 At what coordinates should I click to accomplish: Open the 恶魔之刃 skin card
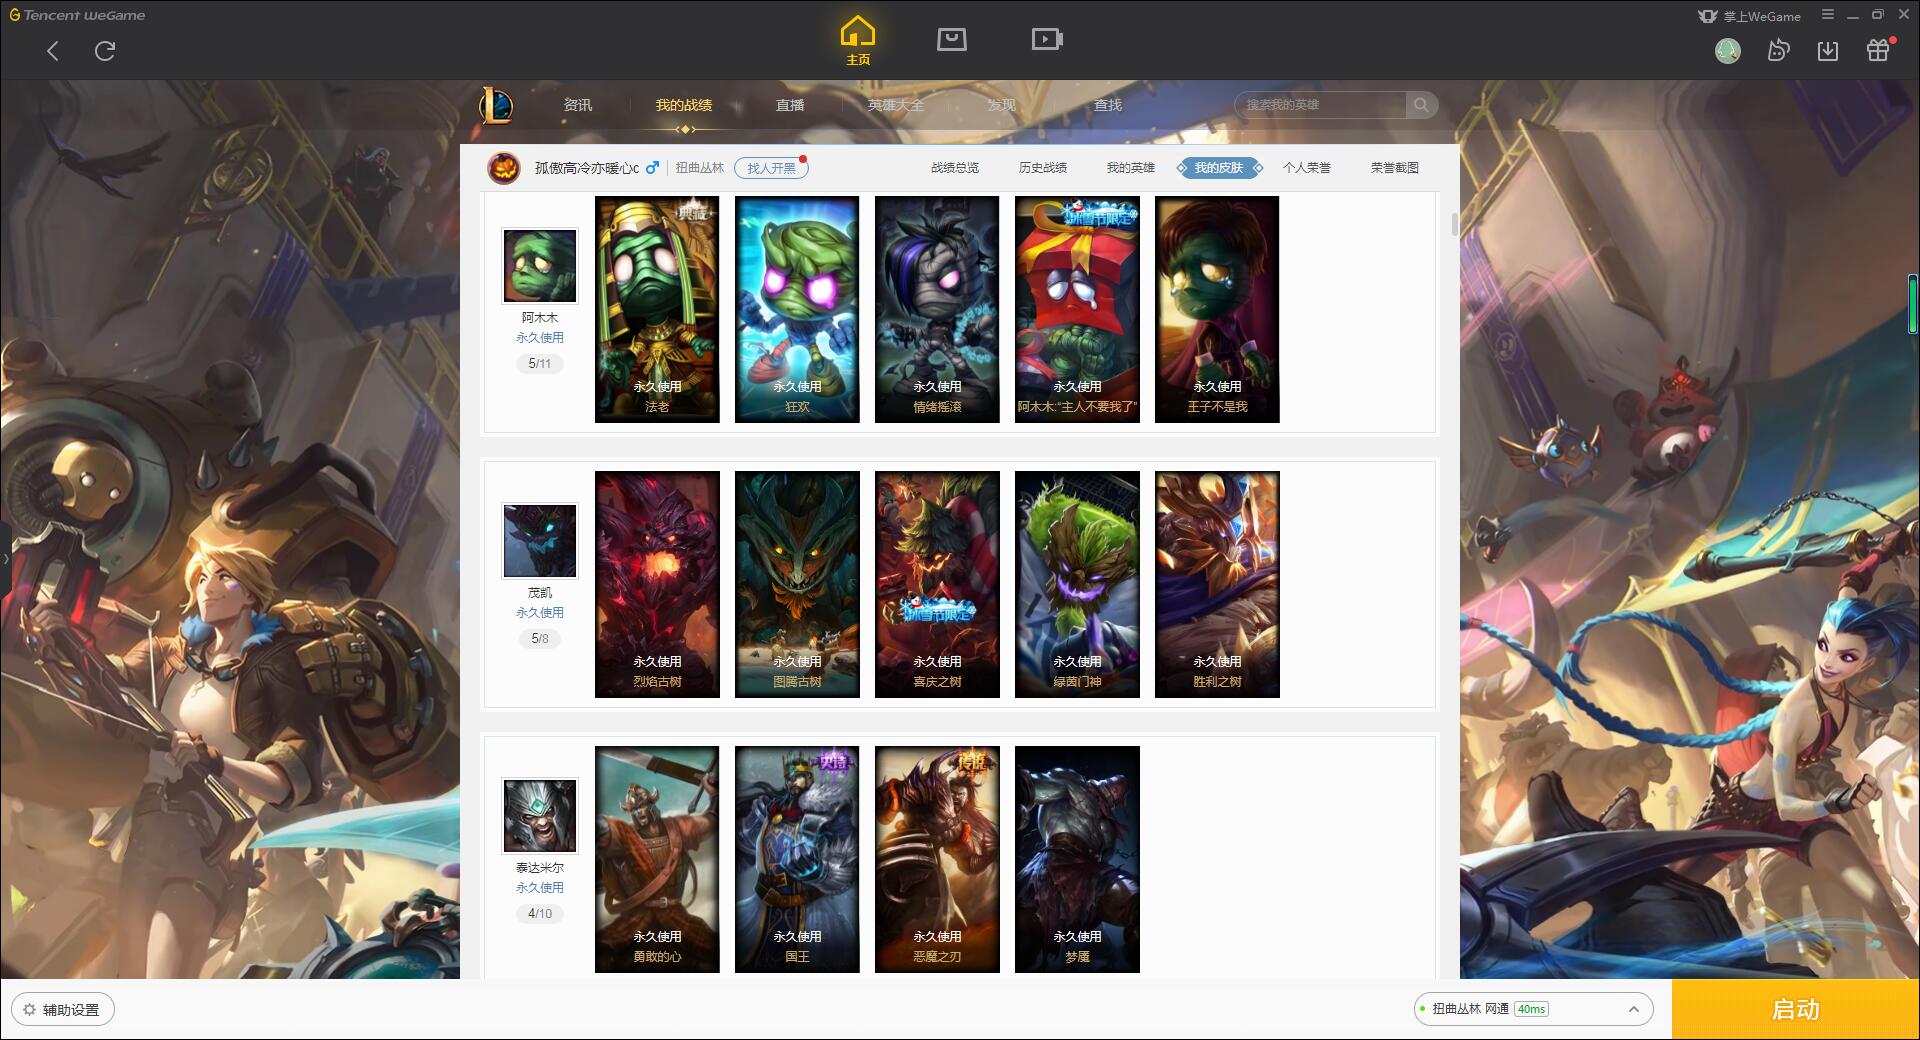(x=937, y=859)
